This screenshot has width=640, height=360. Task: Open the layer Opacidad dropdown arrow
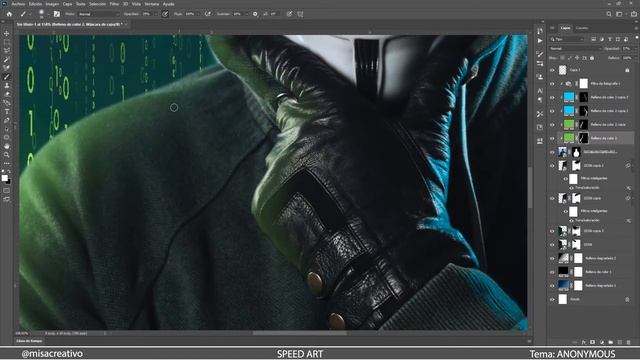(636, 49)
